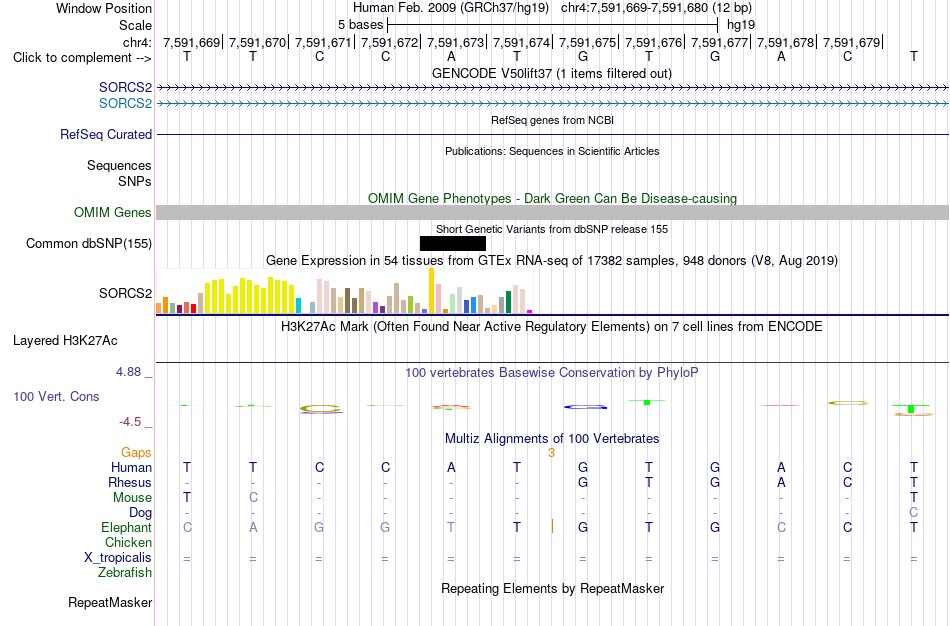Click the magenta bar ending the GTEx chart
950x626 pixels.
point(530,311)
